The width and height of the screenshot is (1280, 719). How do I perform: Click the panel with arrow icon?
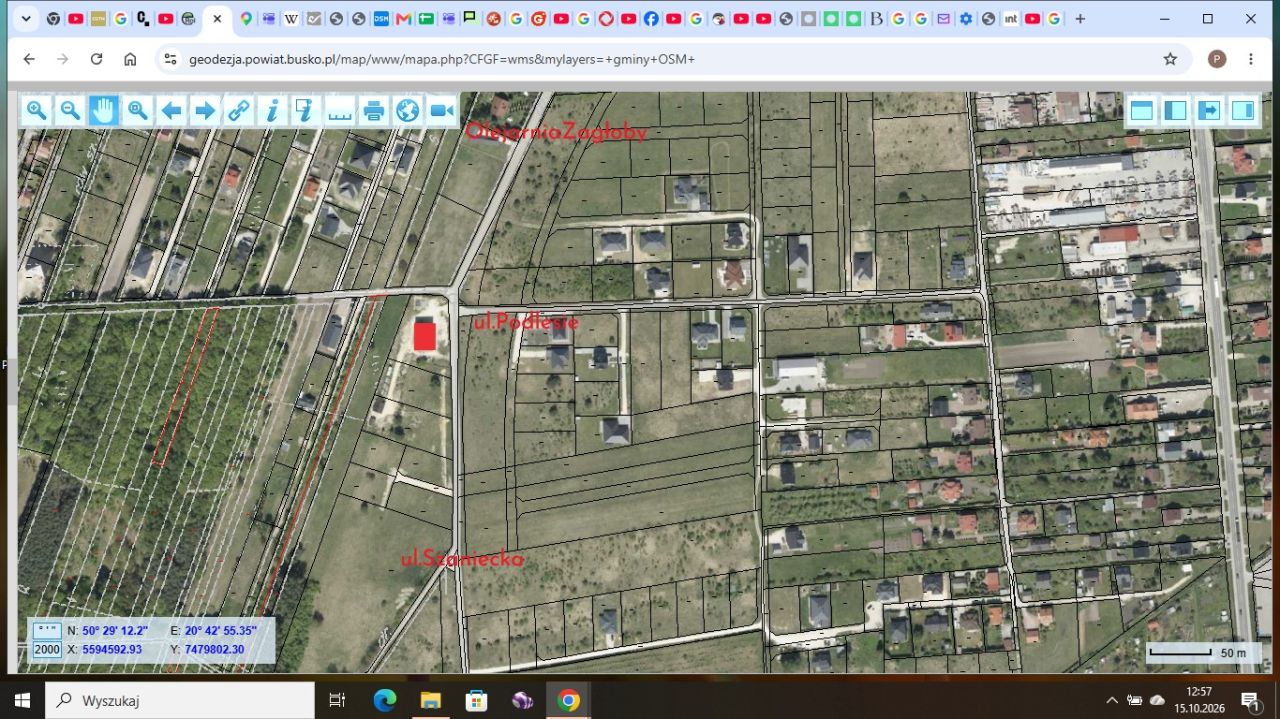pos(1209,110)
